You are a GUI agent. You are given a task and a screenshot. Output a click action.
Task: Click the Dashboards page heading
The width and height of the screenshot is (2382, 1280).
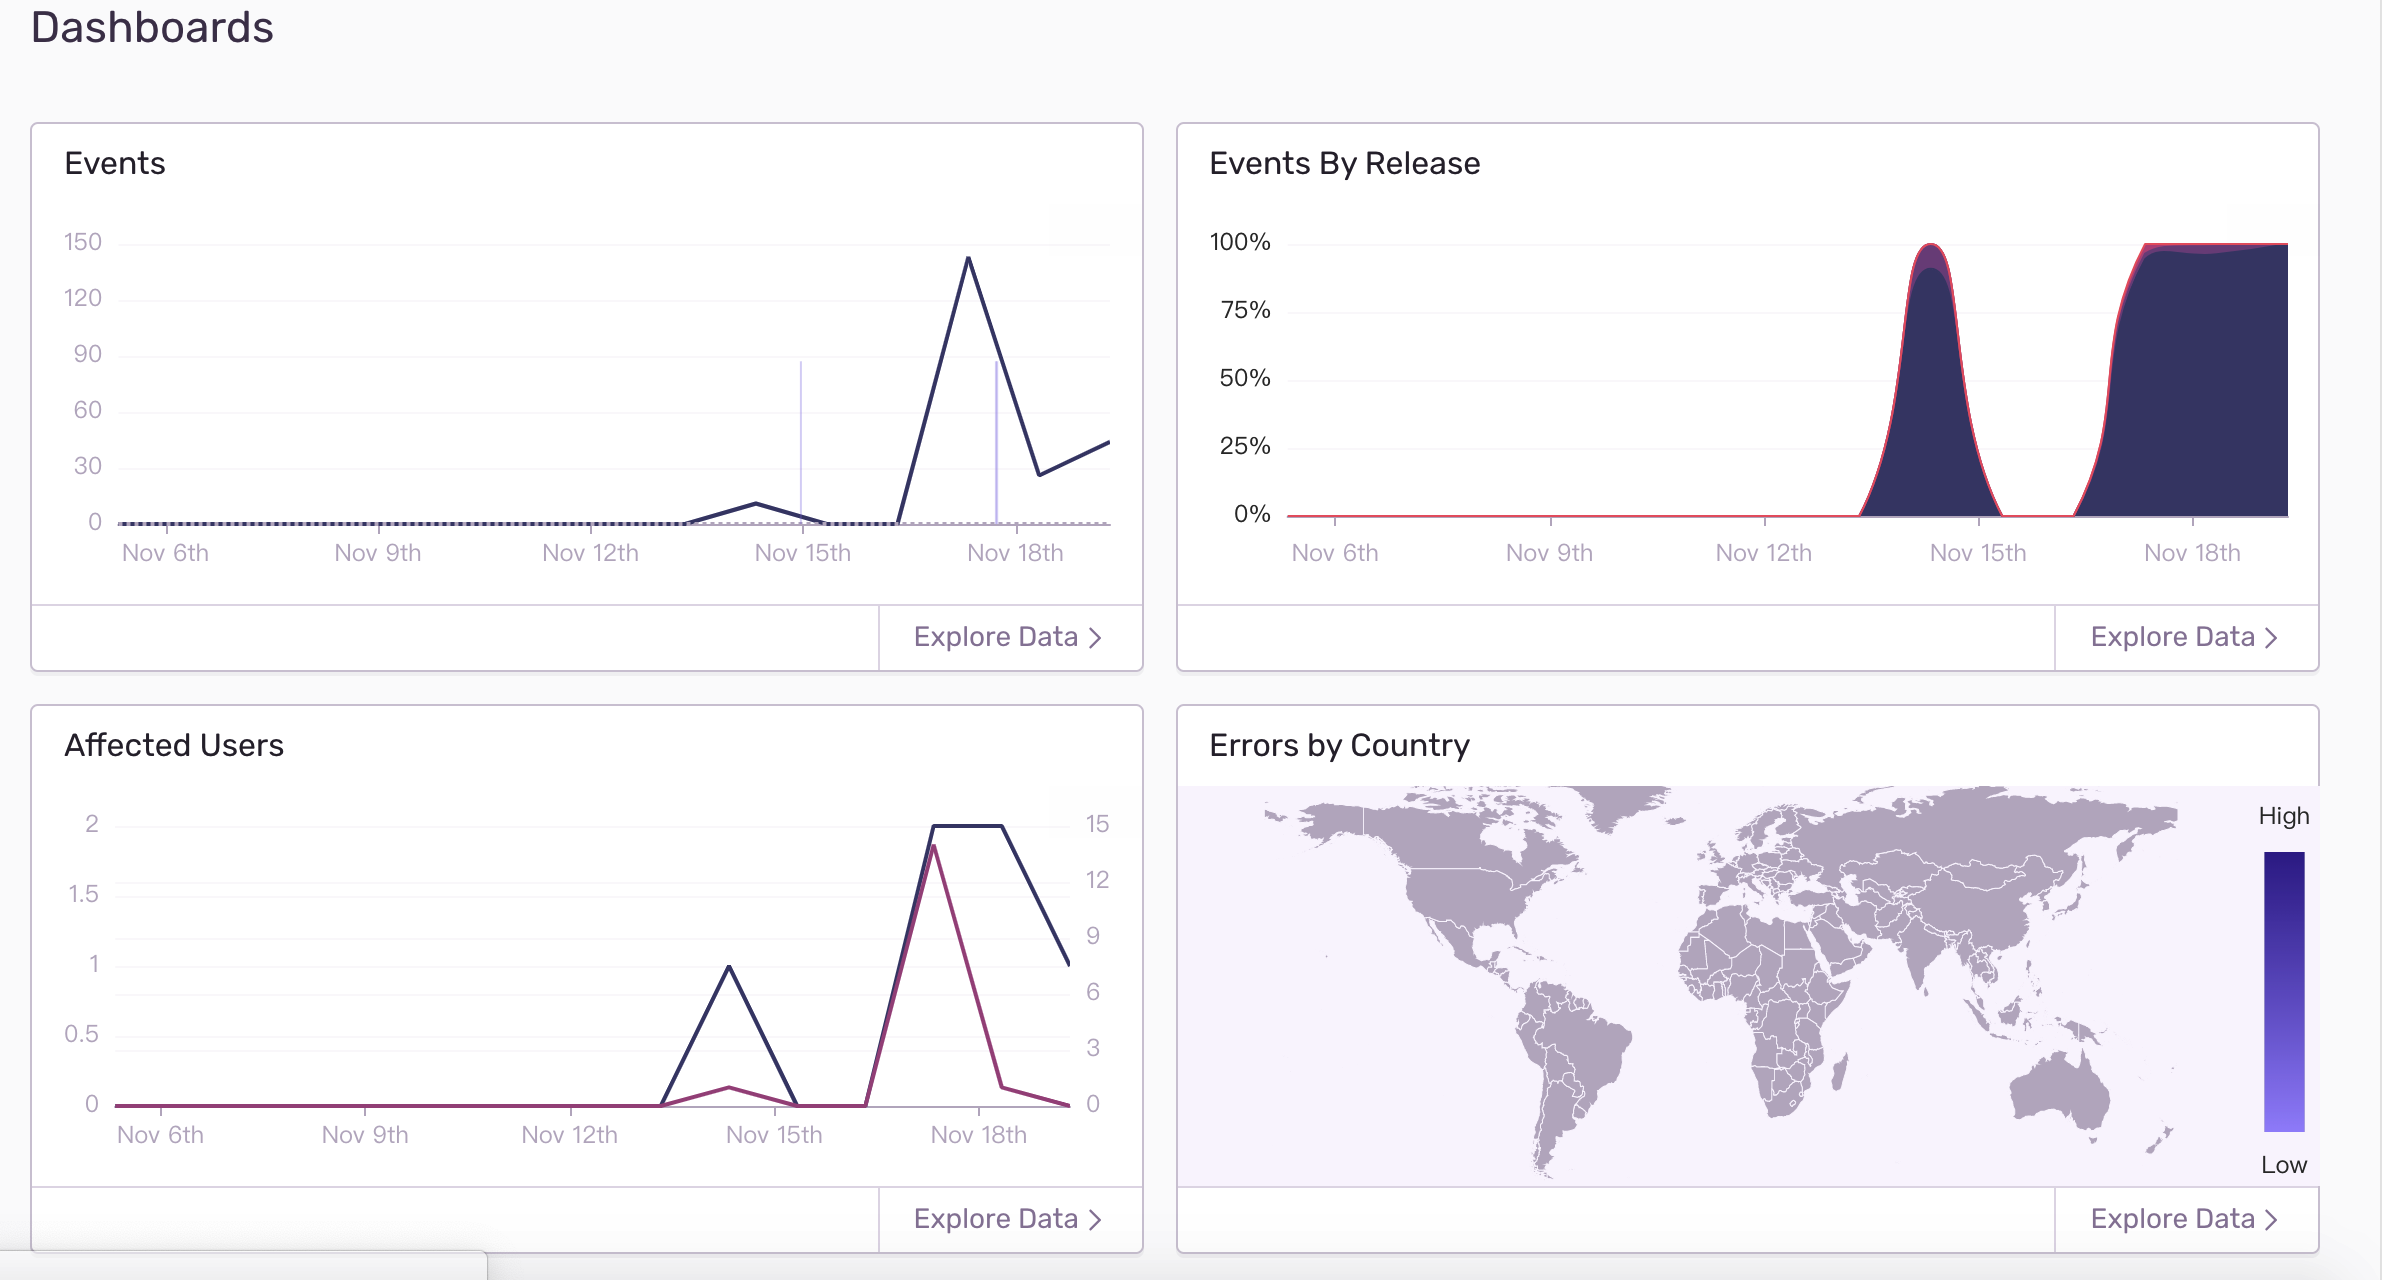[x=152, y=27]
